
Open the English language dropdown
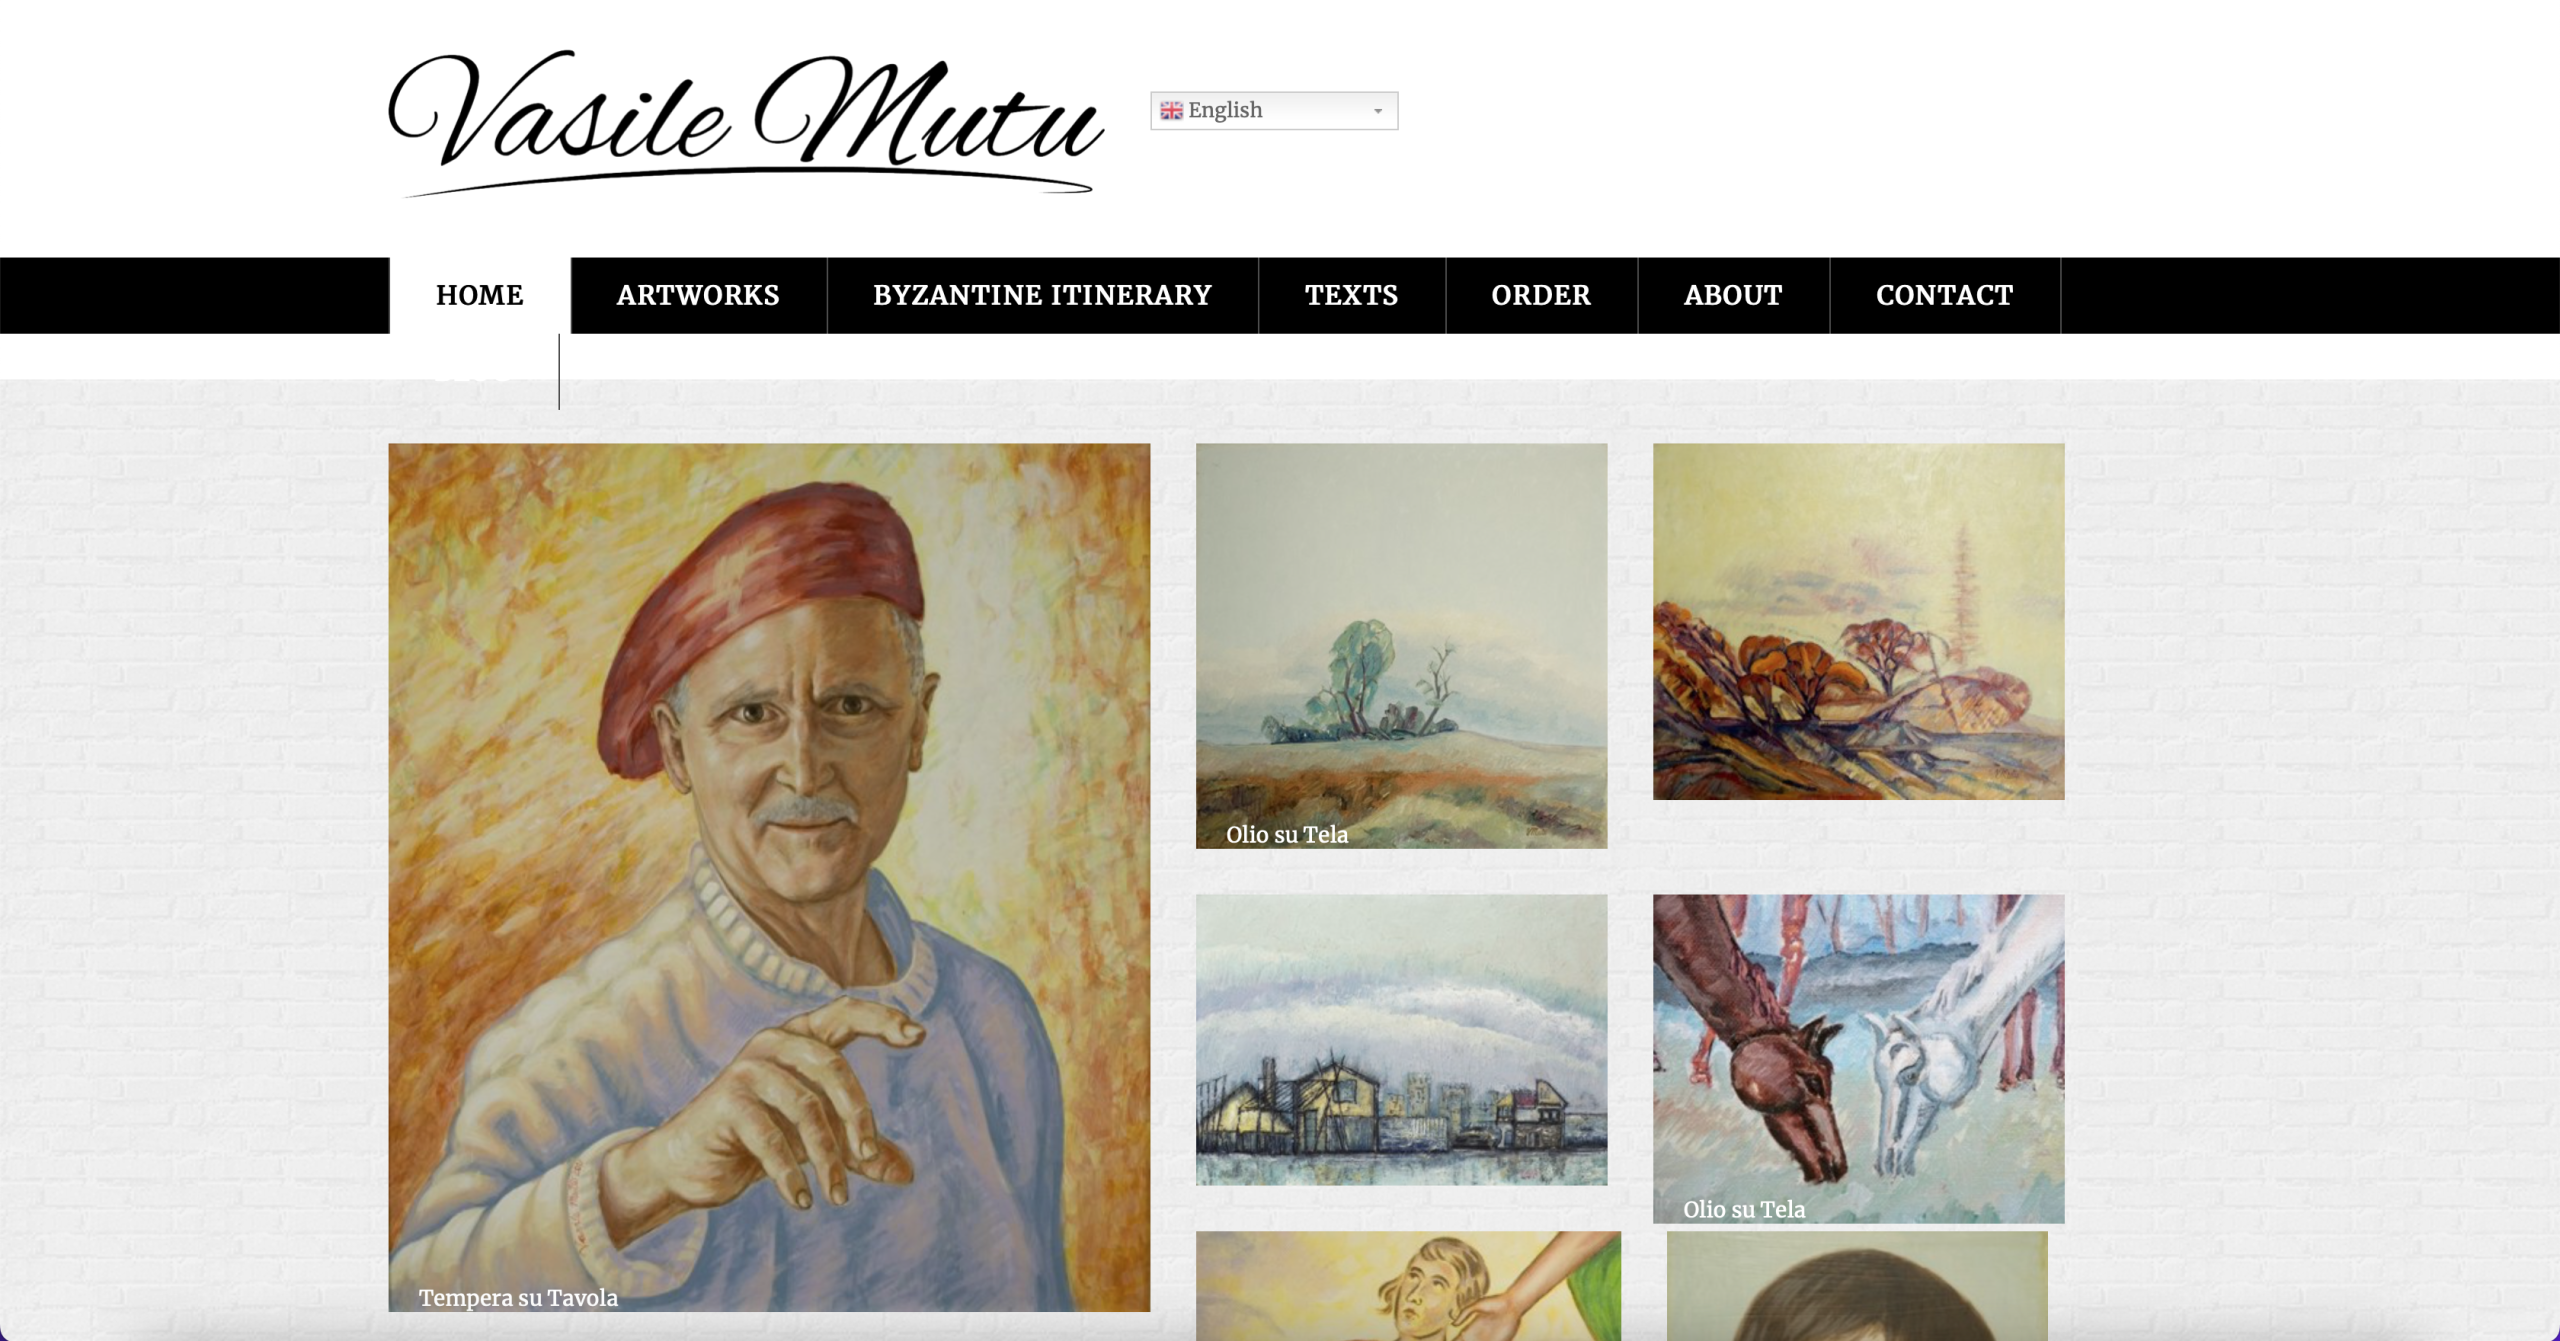tap(1274, 111)
